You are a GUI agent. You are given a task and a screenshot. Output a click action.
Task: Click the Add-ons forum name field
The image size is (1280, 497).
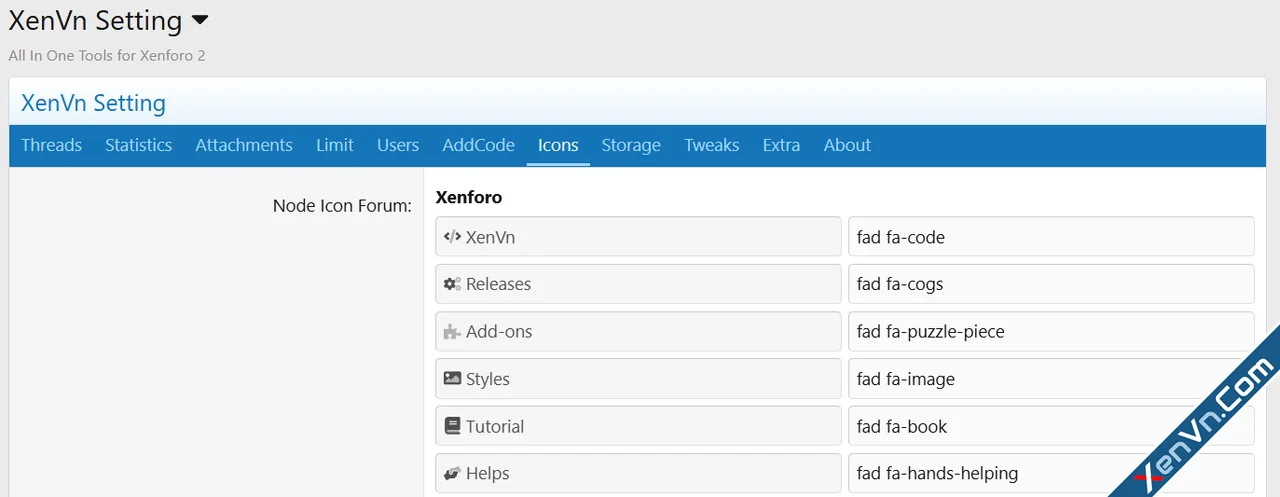[x=638, y=332]
